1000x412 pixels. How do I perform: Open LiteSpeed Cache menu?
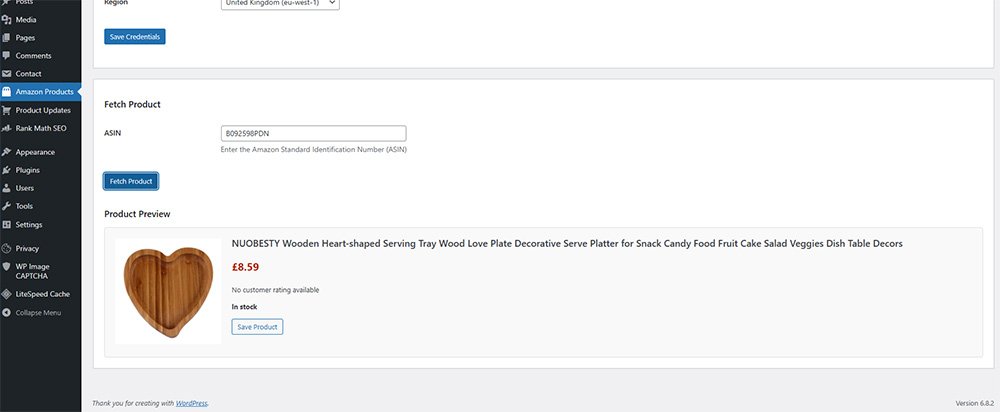[42, 294]
